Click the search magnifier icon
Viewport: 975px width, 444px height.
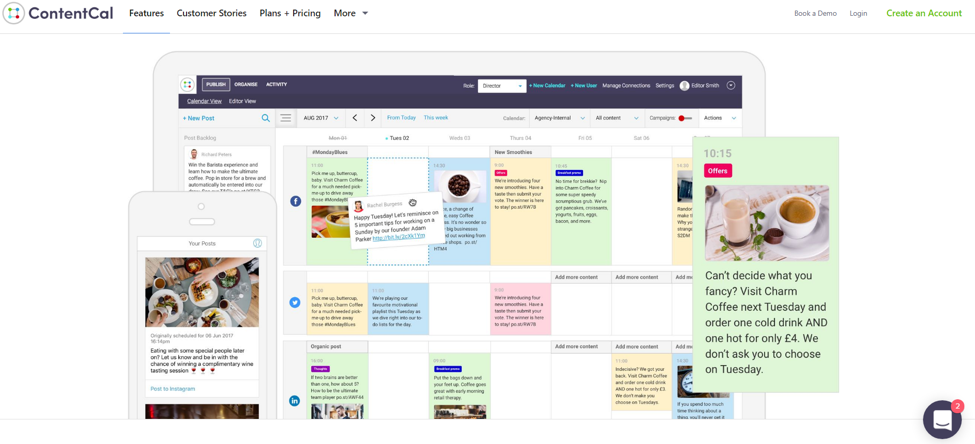tap(266, 118)
